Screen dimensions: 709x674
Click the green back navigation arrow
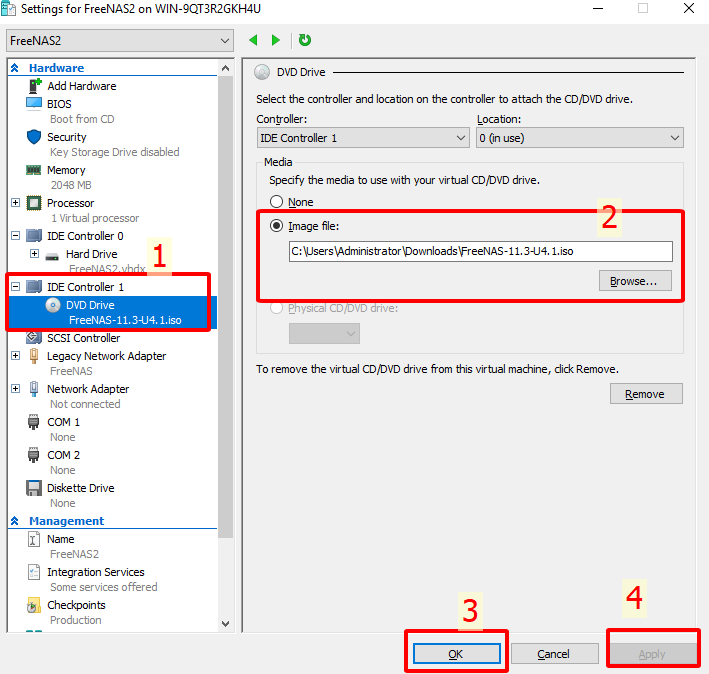point(253,40)
